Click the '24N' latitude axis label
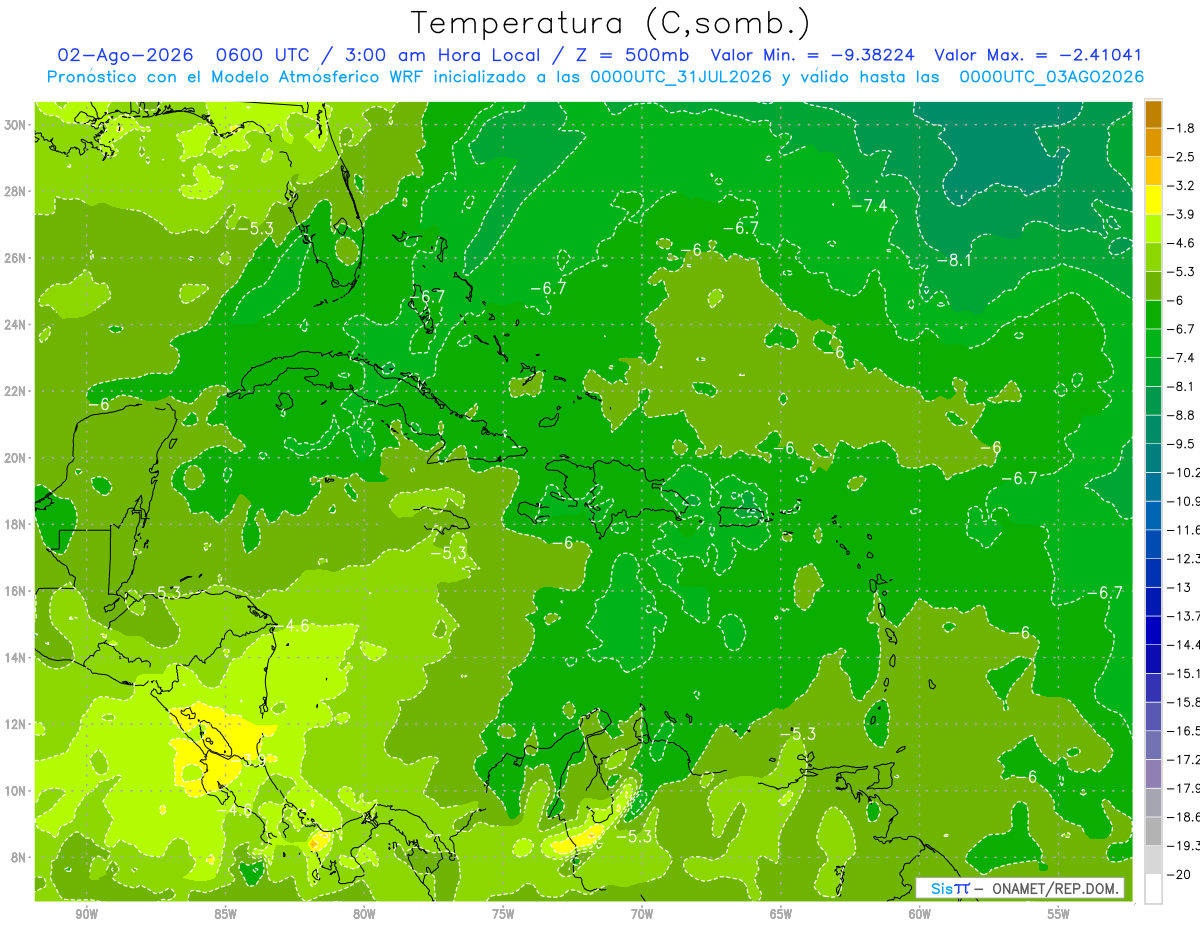Screen dimensions: 1200x927 [x=15, y=325]
